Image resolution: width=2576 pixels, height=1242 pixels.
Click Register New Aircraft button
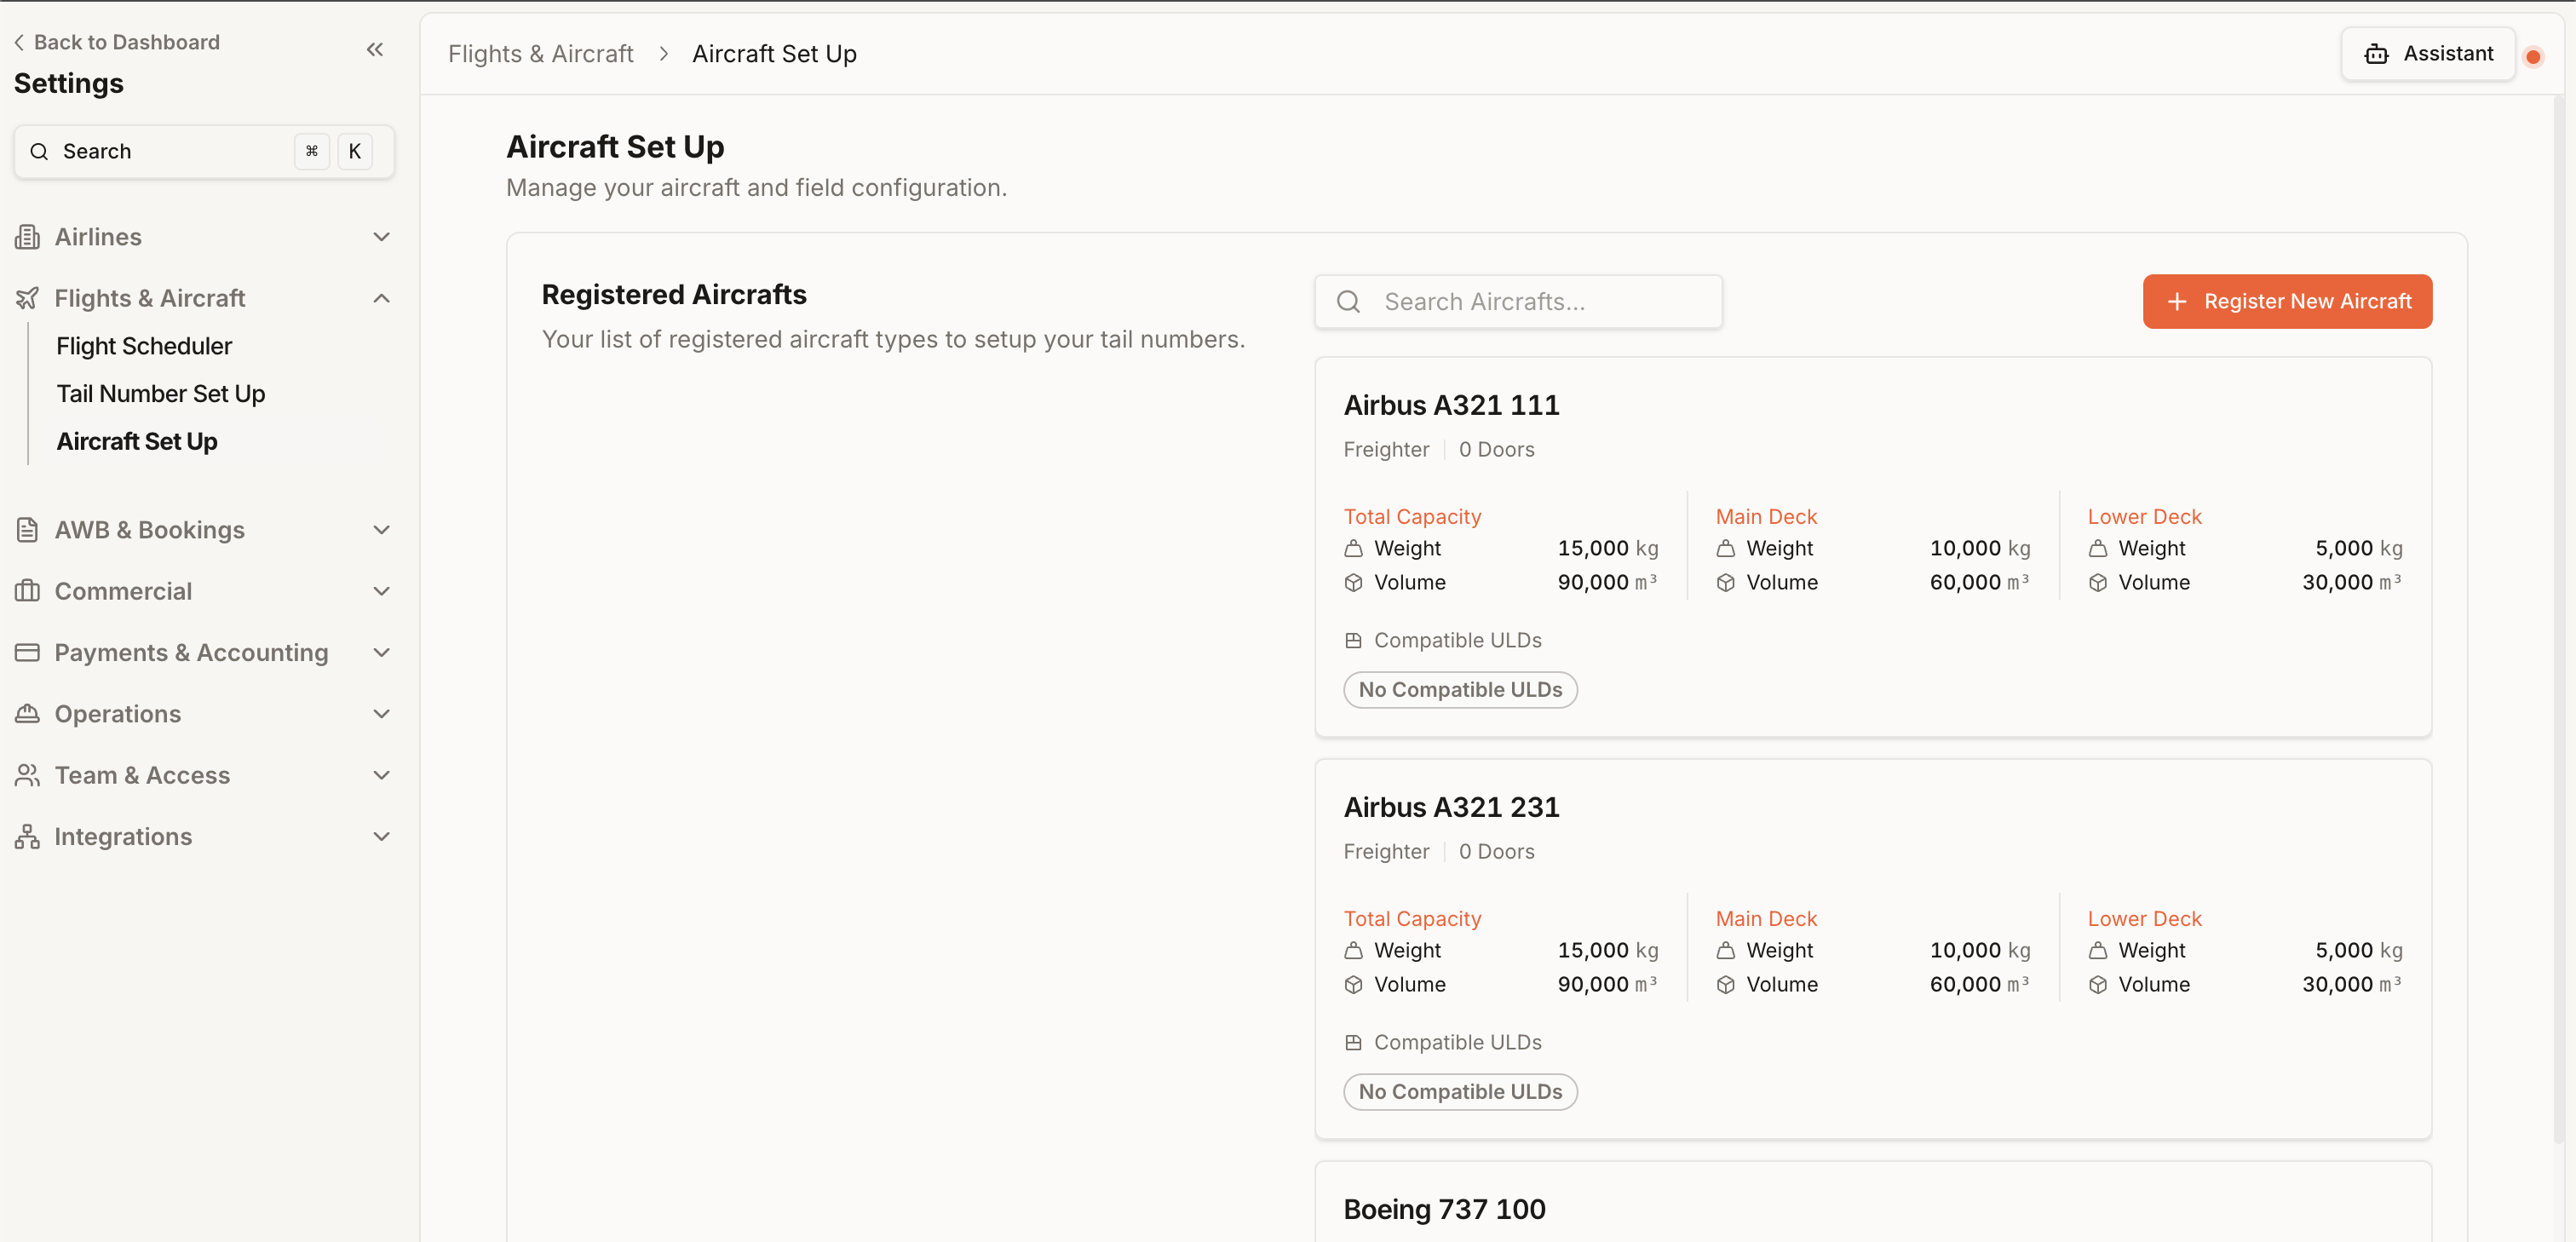point(2287,301)
